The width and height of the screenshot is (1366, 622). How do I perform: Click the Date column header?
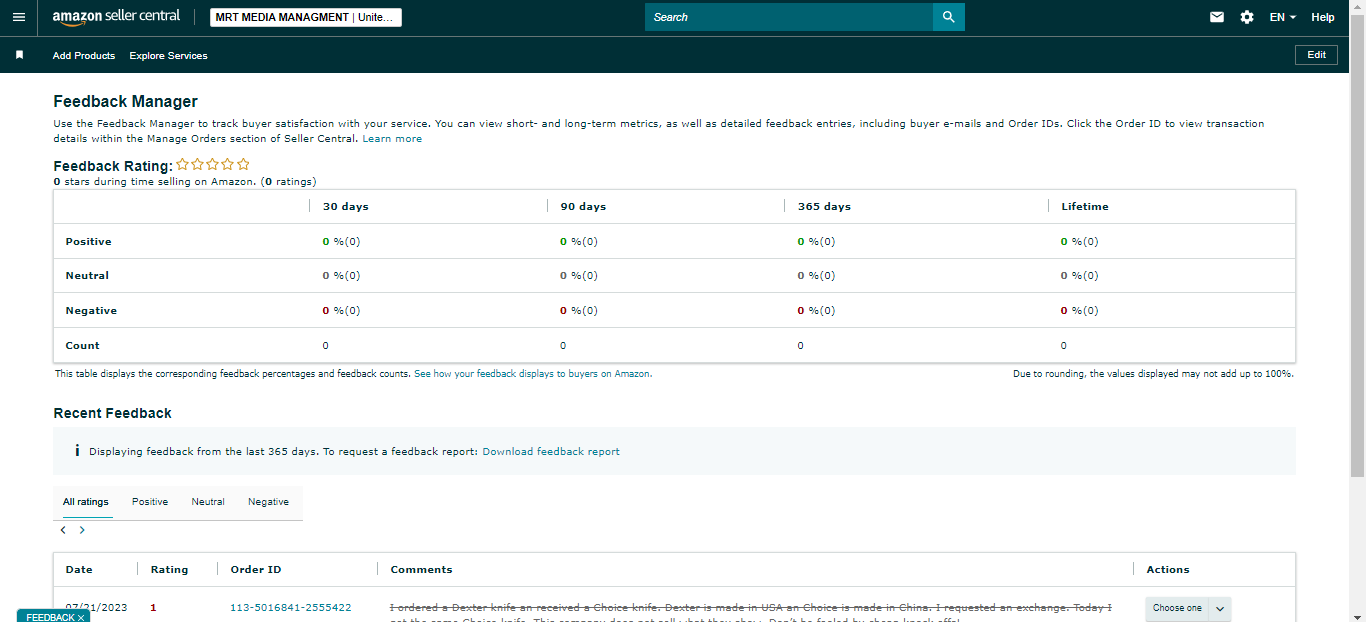79,569
